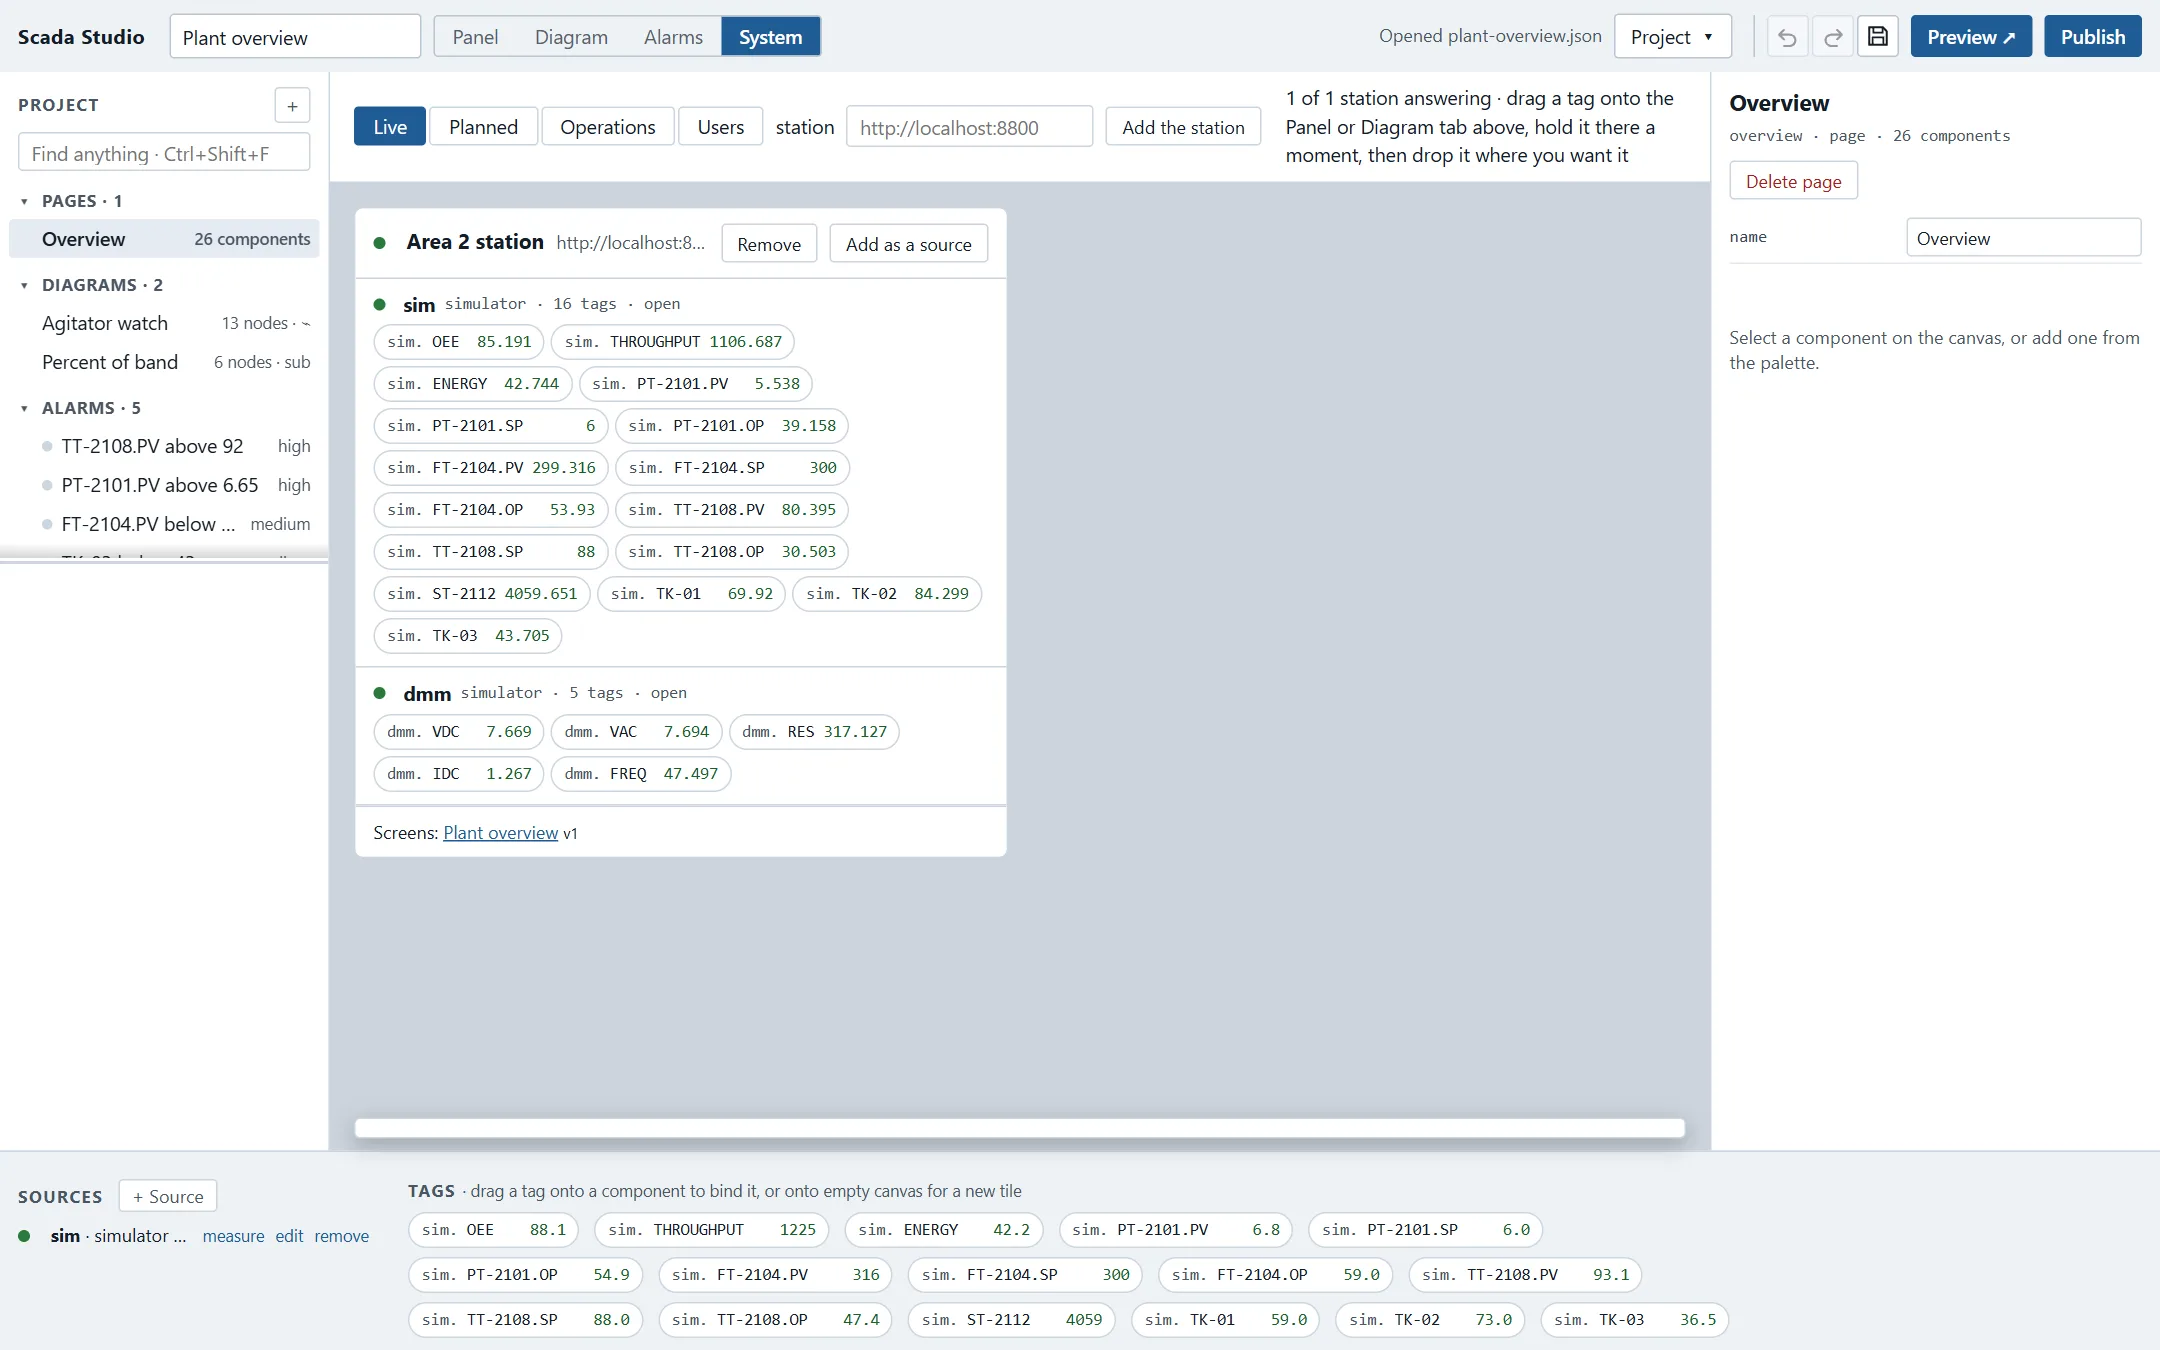The image size is (2160, 1350).
Task: Click the sim. THROUGHPUT 1106.687 tag chip
Action: [673, 342]
